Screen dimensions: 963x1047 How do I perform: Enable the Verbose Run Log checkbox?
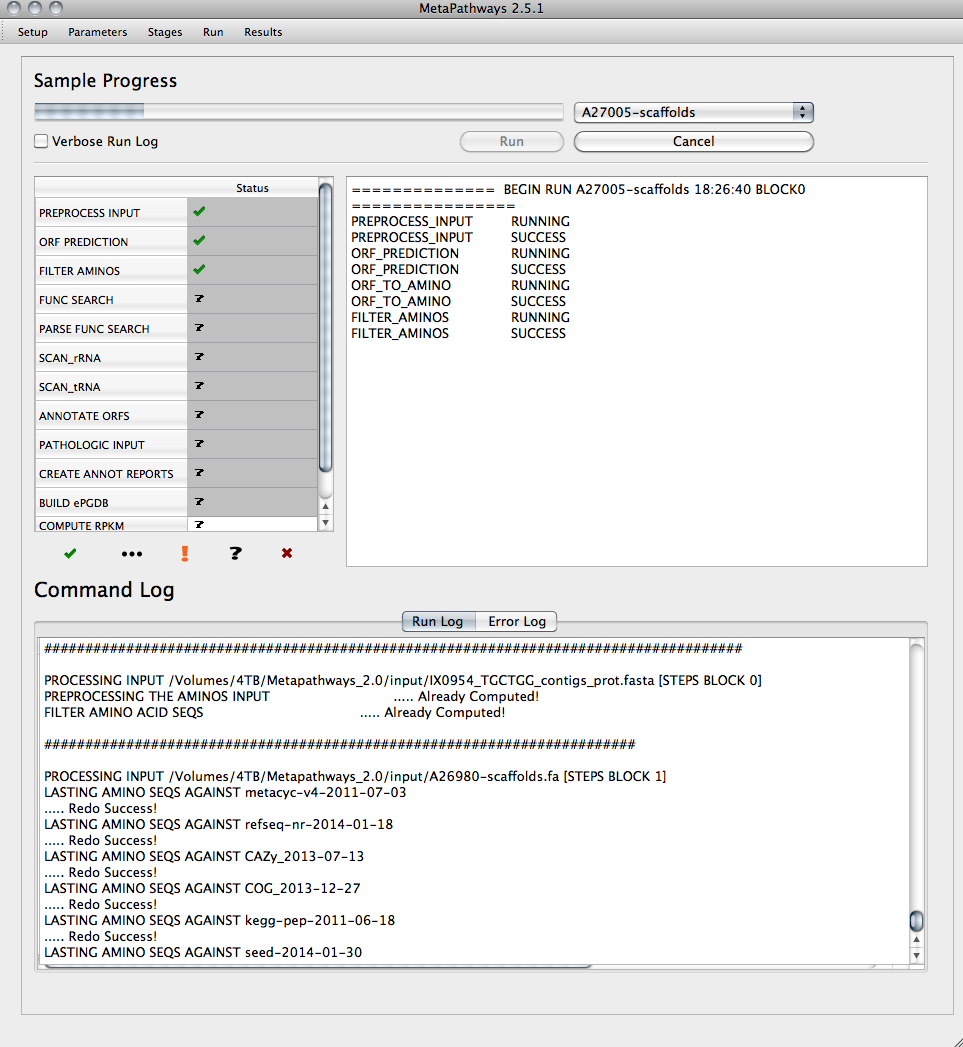[40, 141]
